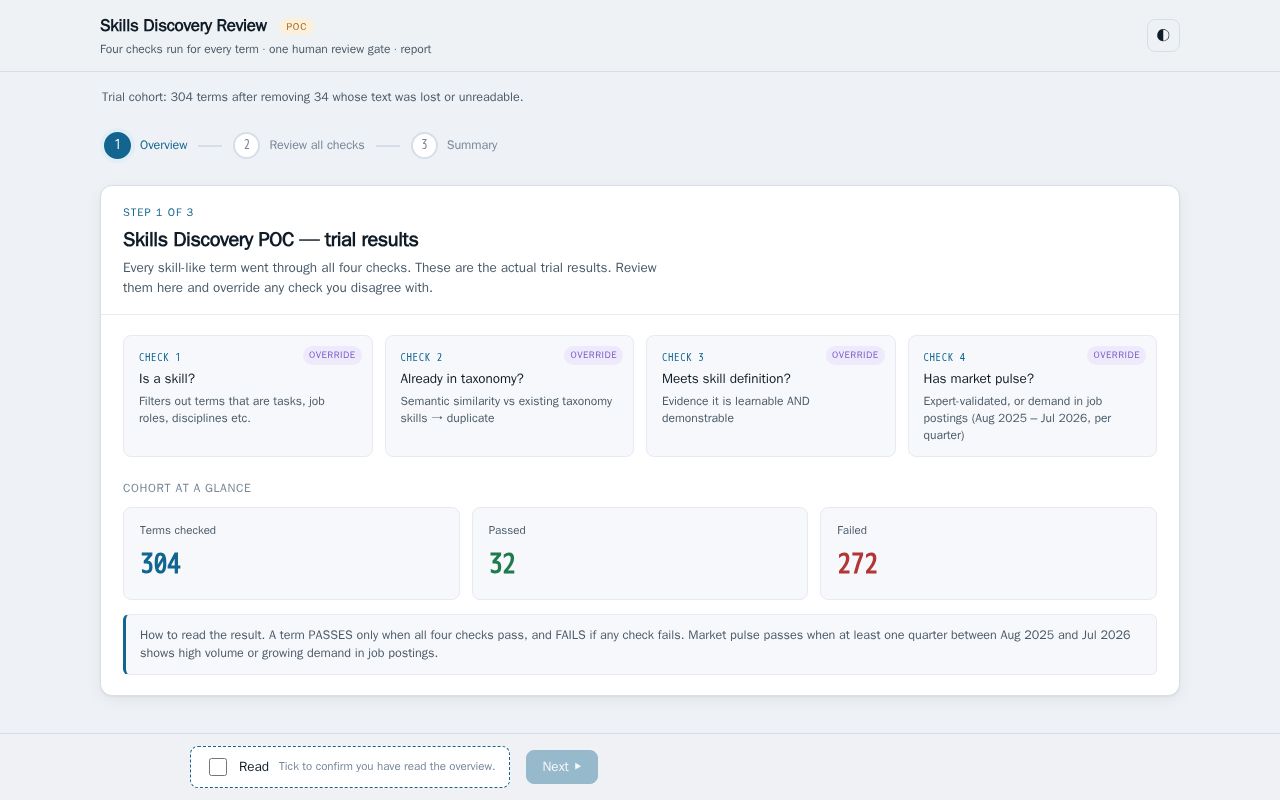The width and height of the screenshot is (1280, 800).
Task: Open the 'Is a skill?' check card
Action: pos(248,396)
